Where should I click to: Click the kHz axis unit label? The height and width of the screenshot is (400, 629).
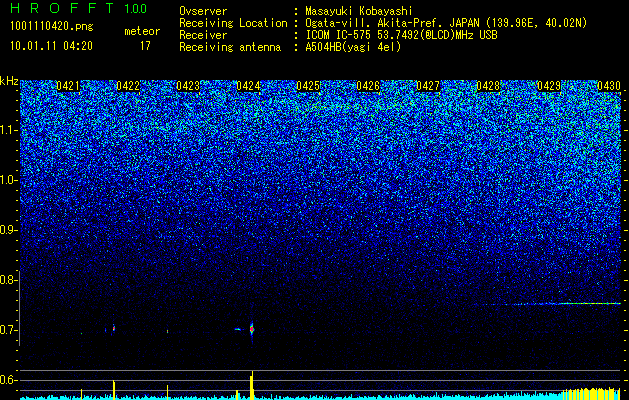pos(9,81)
